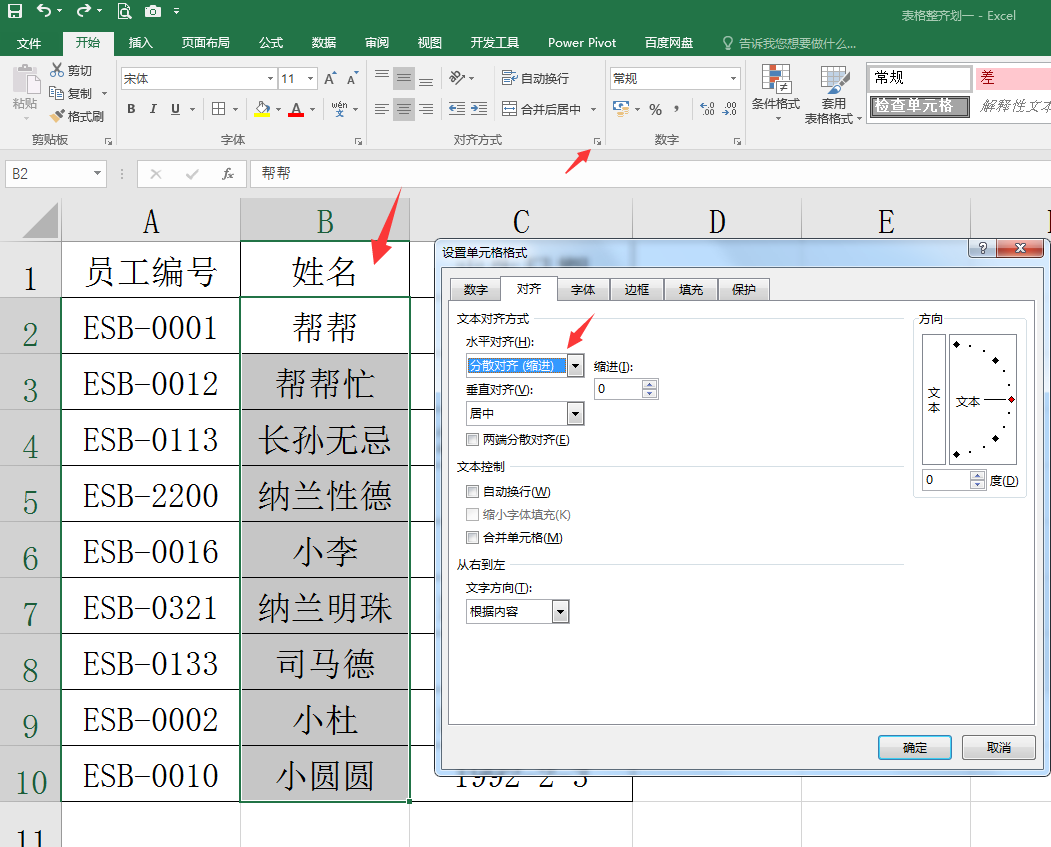The image size is (1051, 847).
Task: Click the Decrease Indent icon
Action: point(456,109)
